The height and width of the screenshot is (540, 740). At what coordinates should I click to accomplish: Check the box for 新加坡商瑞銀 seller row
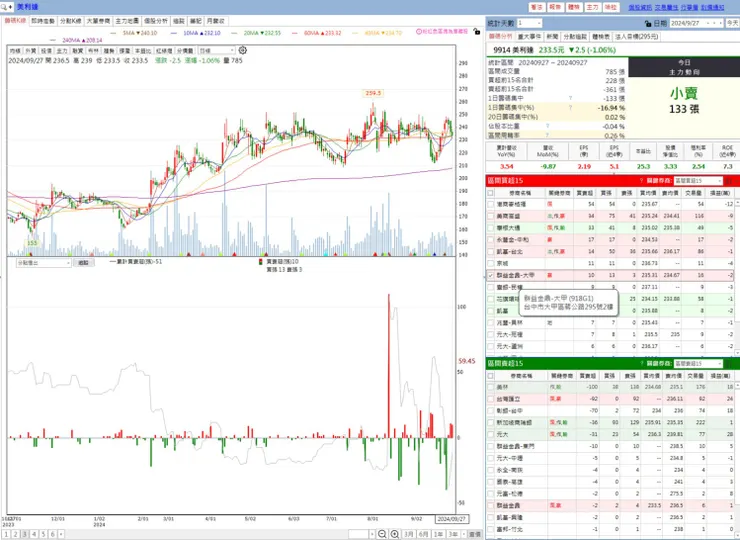[491, 422]
